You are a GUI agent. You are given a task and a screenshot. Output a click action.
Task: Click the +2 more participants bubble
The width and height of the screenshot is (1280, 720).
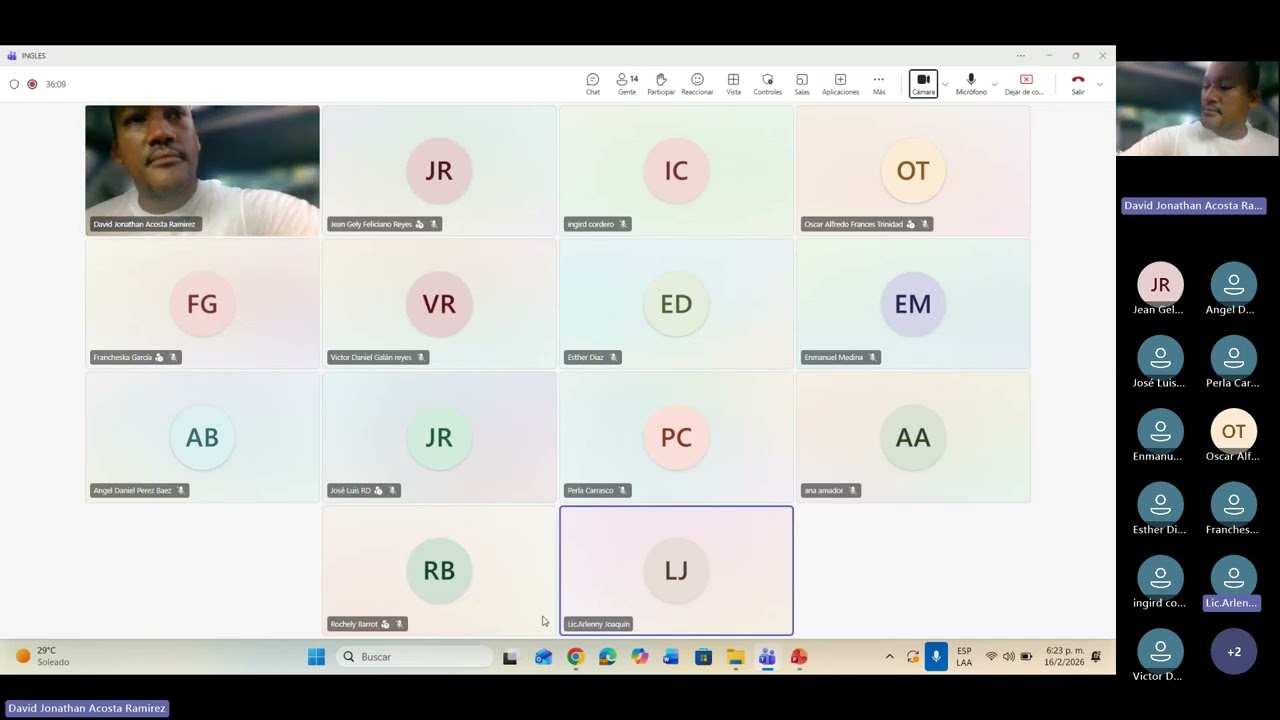(x=1234, y=652)
